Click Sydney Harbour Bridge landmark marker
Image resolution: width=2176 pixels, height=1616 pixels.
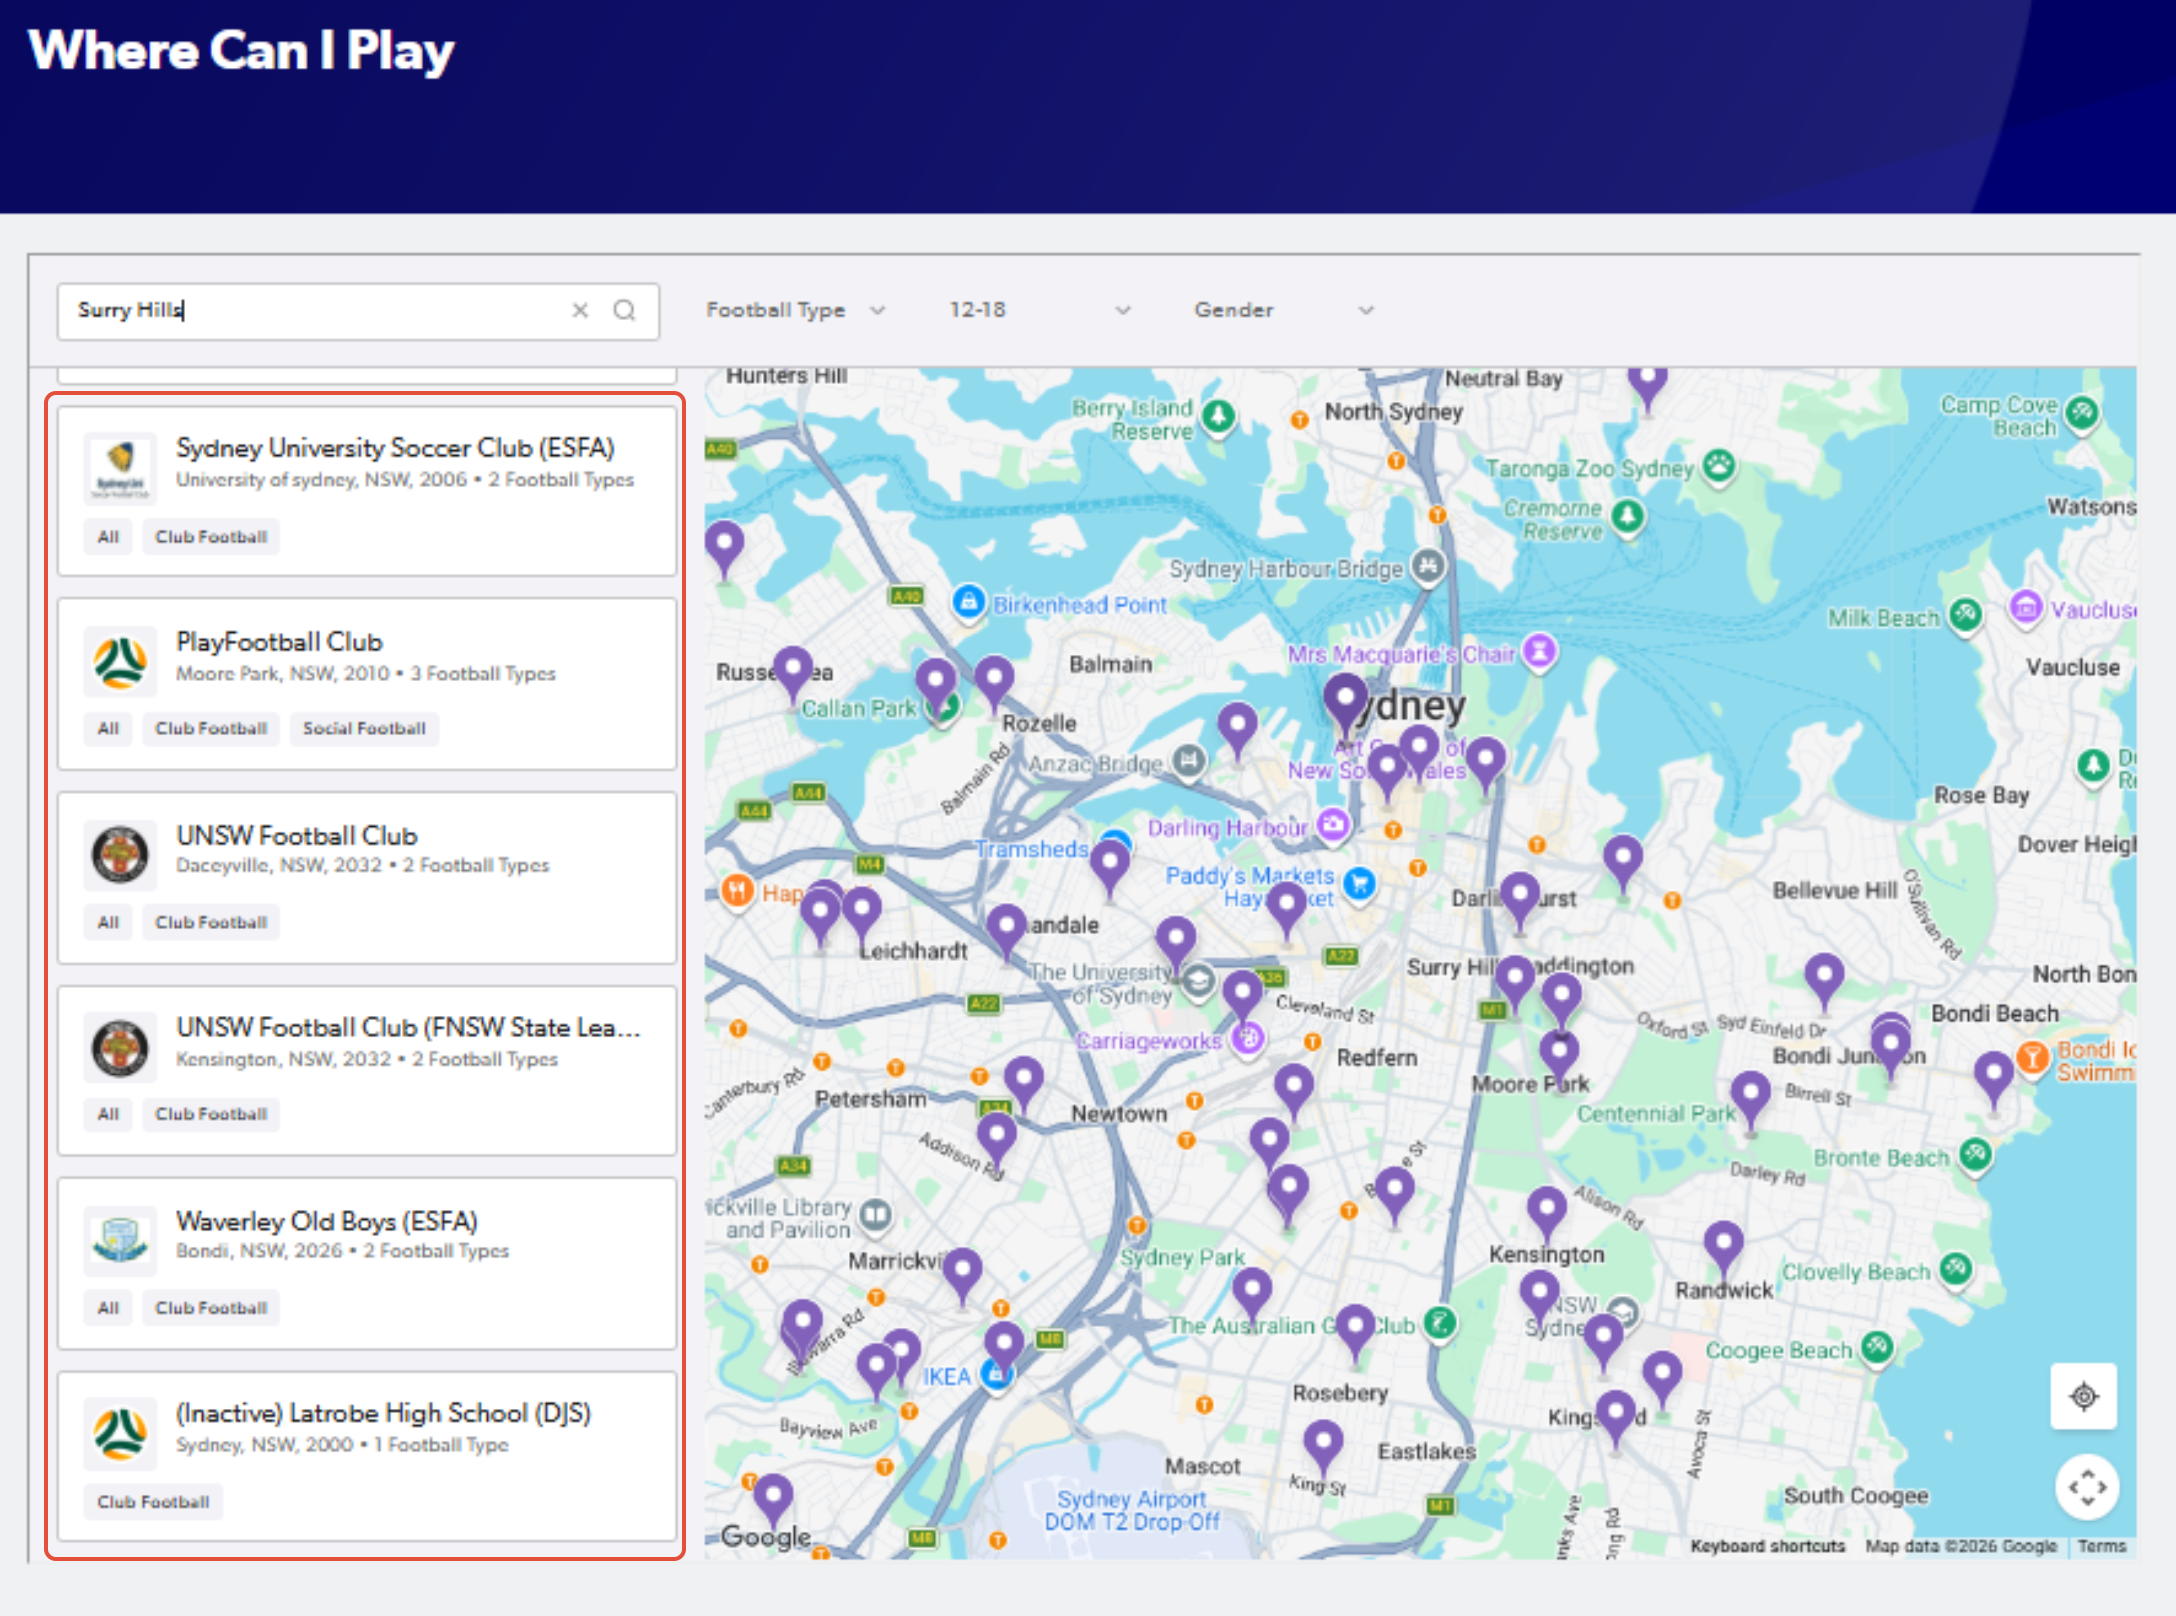tap(1429, 566)
